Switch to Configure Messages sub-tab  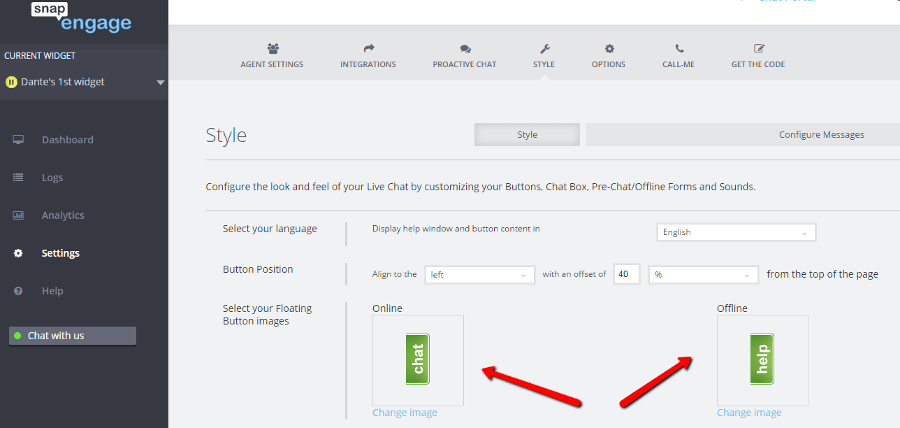pos(821,135)
